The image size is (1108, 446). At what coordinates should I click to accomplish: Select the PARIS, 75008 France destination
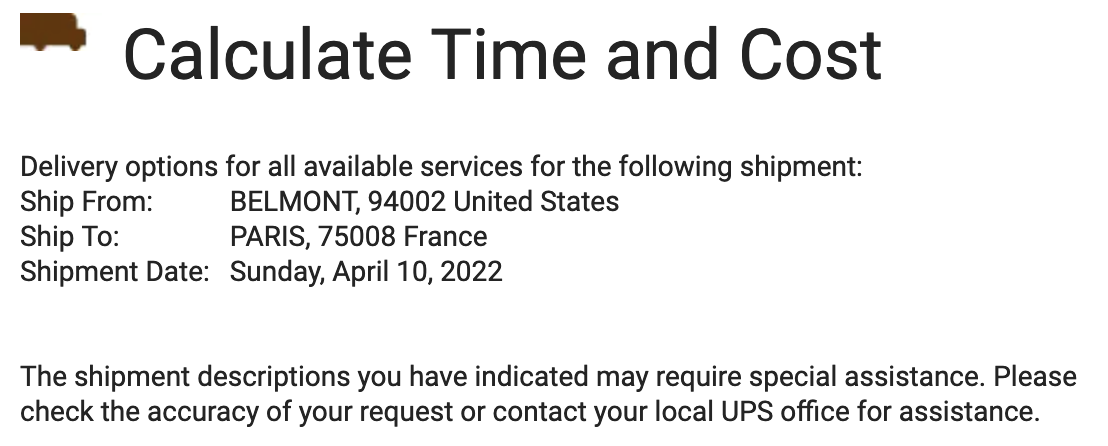(358, 236)
